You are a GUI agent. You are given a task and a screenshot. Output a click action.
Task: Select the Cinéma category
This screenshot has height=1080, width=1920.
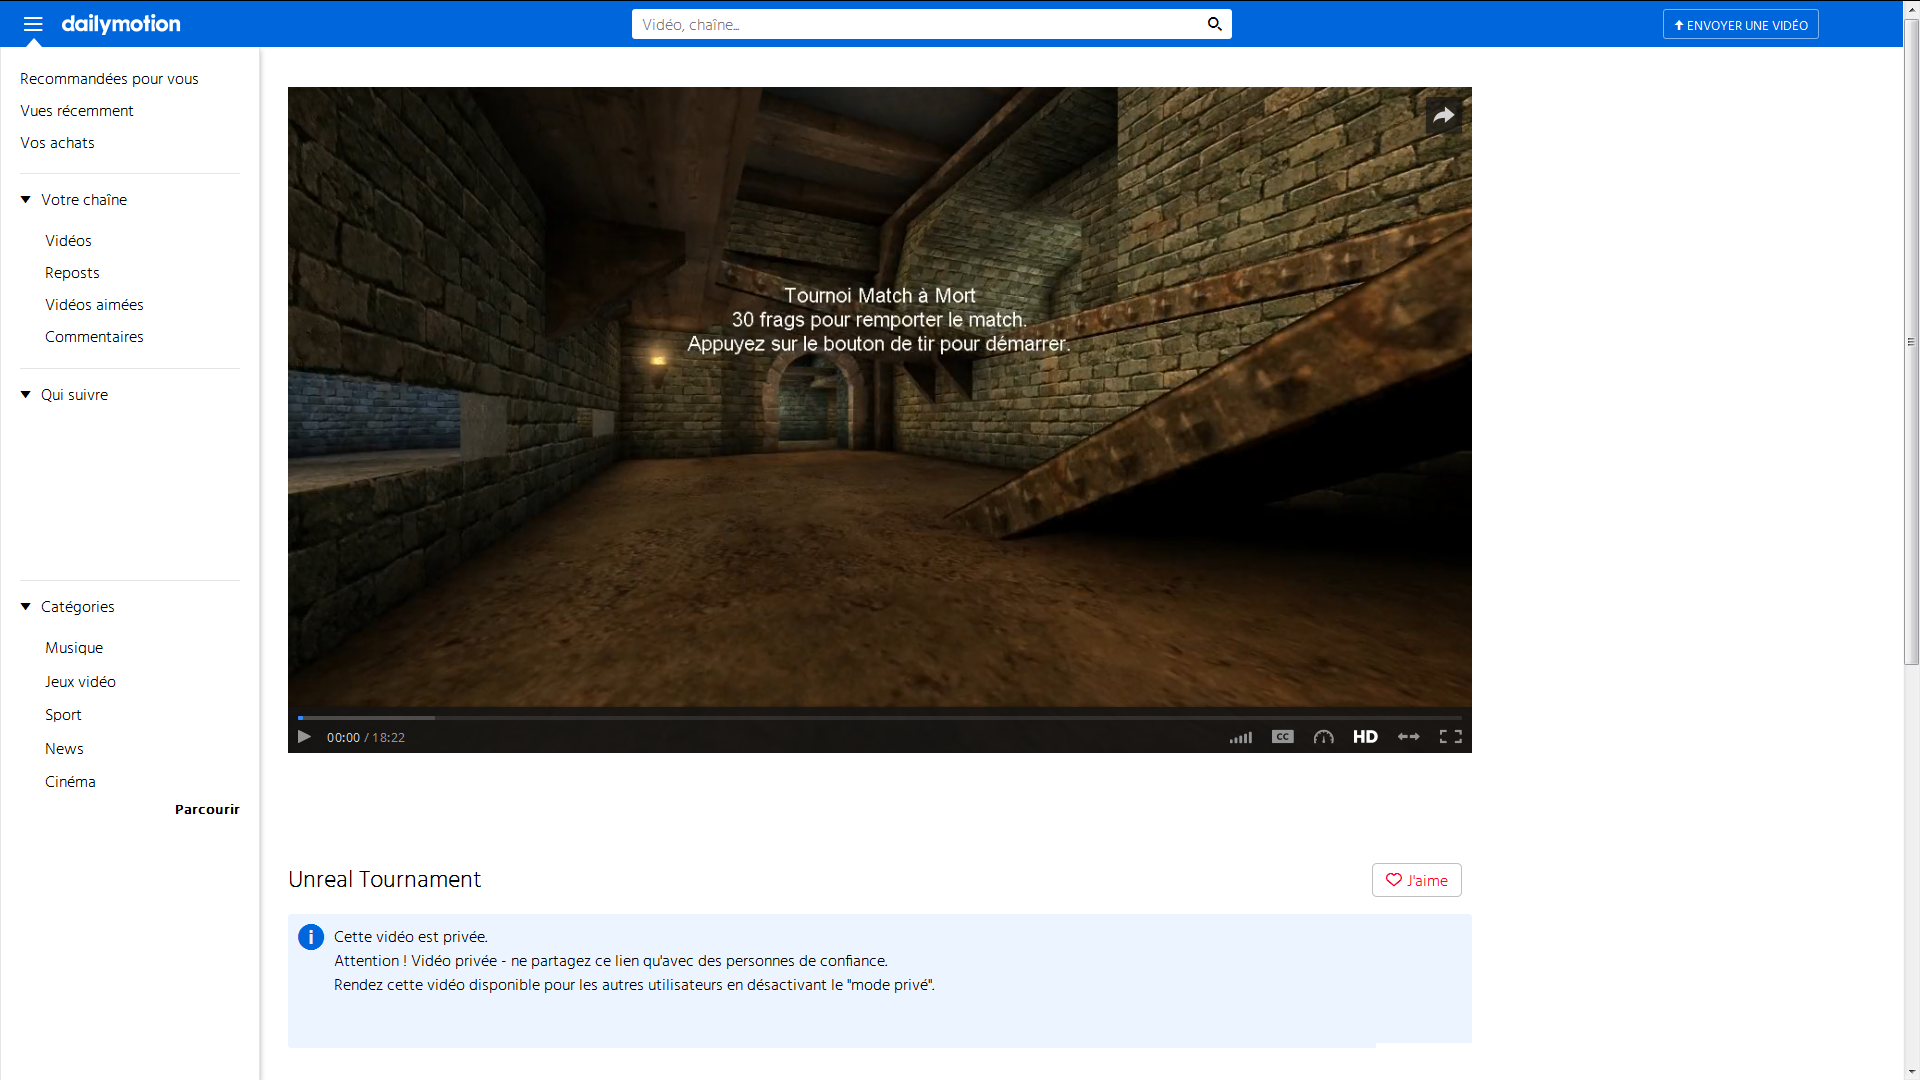pyautogui.click(x=70, y=782)
